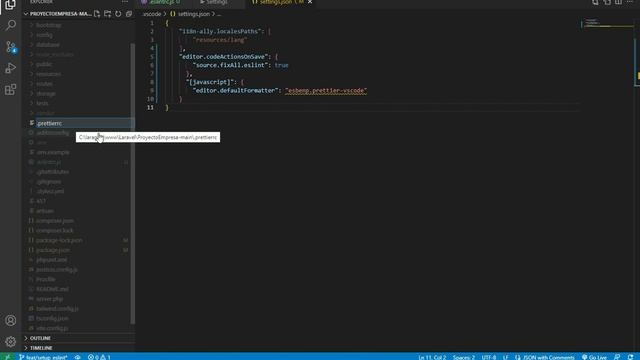Click the Refresh Explorer icon
The image size is (640, 360).
click(118, 14)
